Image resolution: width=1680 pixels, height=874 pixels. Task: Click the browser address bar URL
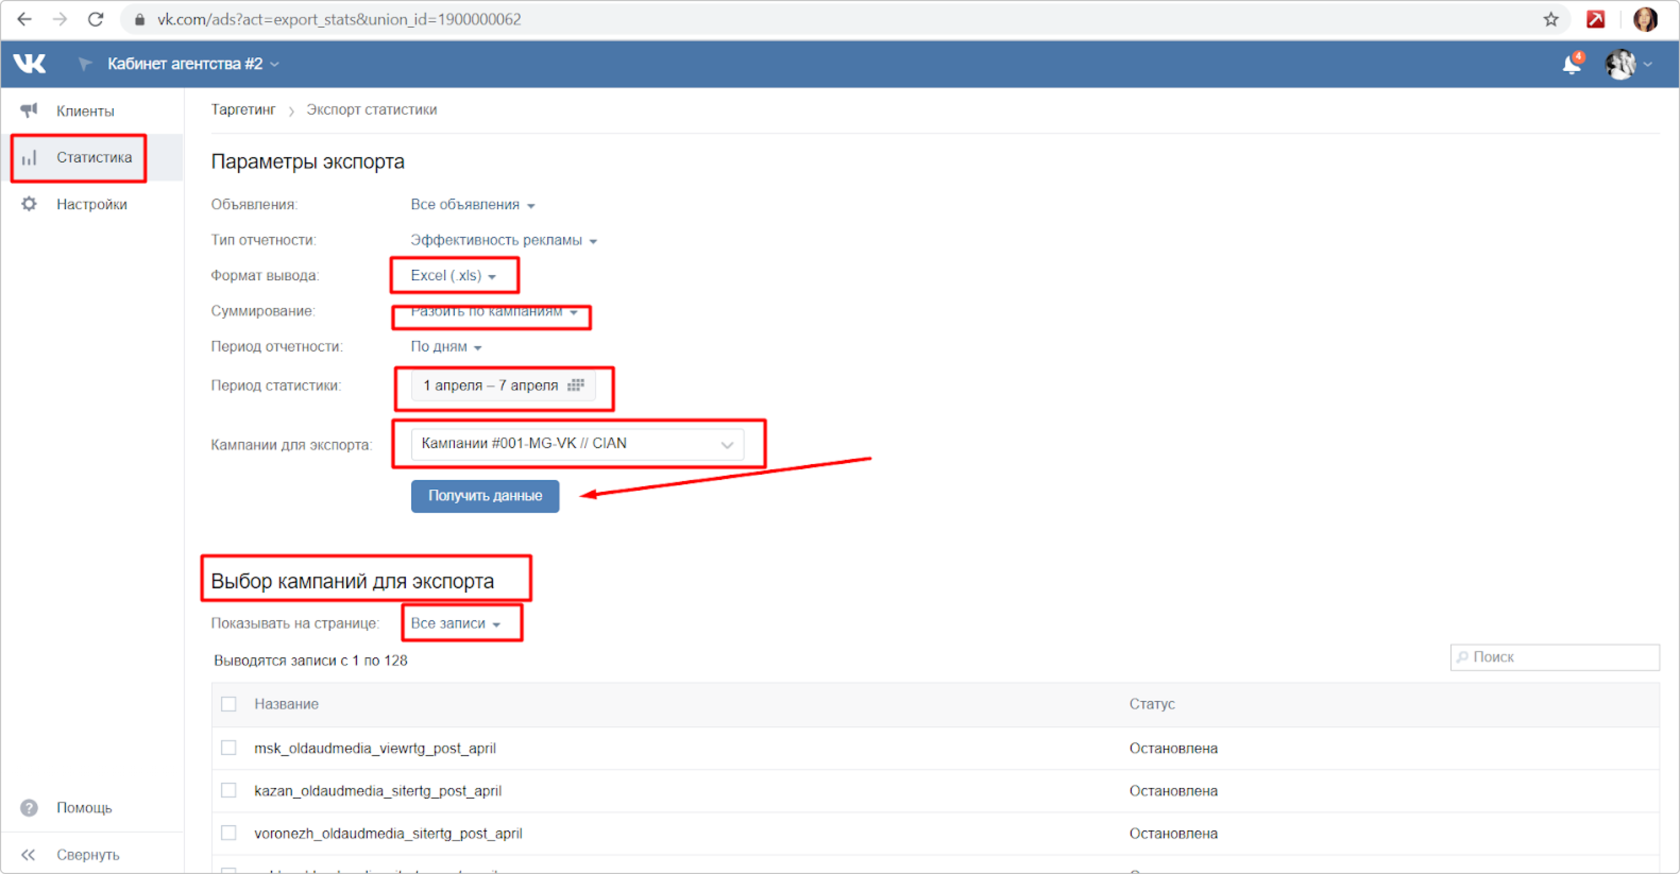click(339, 19)
